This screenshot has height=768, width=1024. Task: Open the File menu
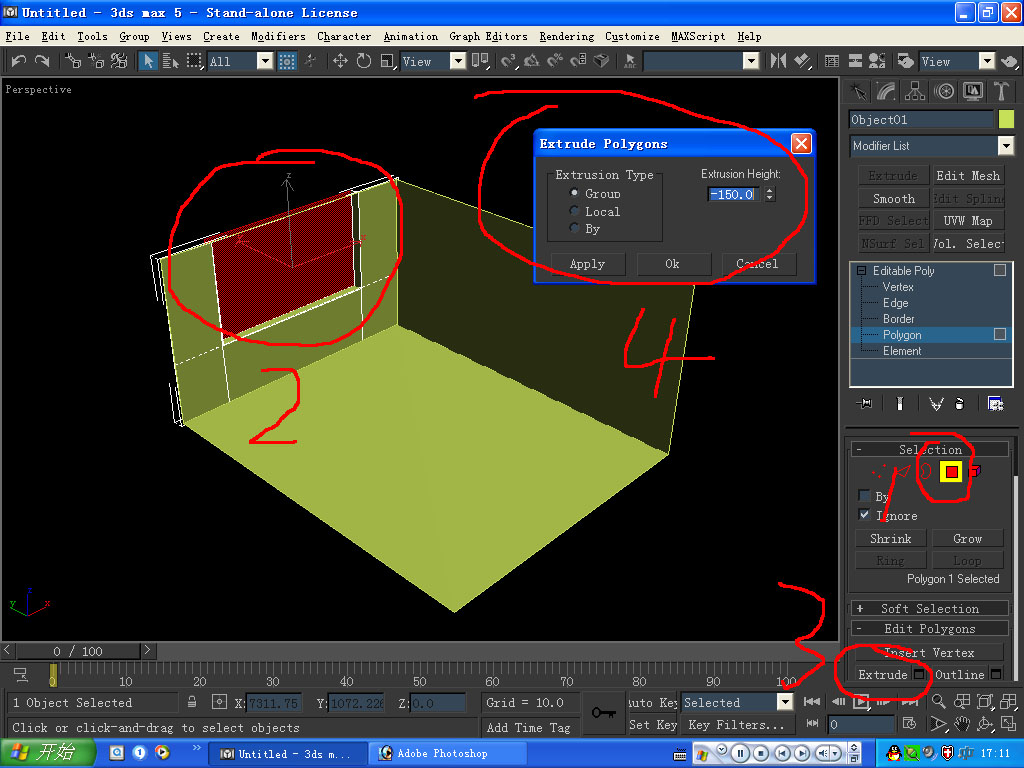[18, 36]
